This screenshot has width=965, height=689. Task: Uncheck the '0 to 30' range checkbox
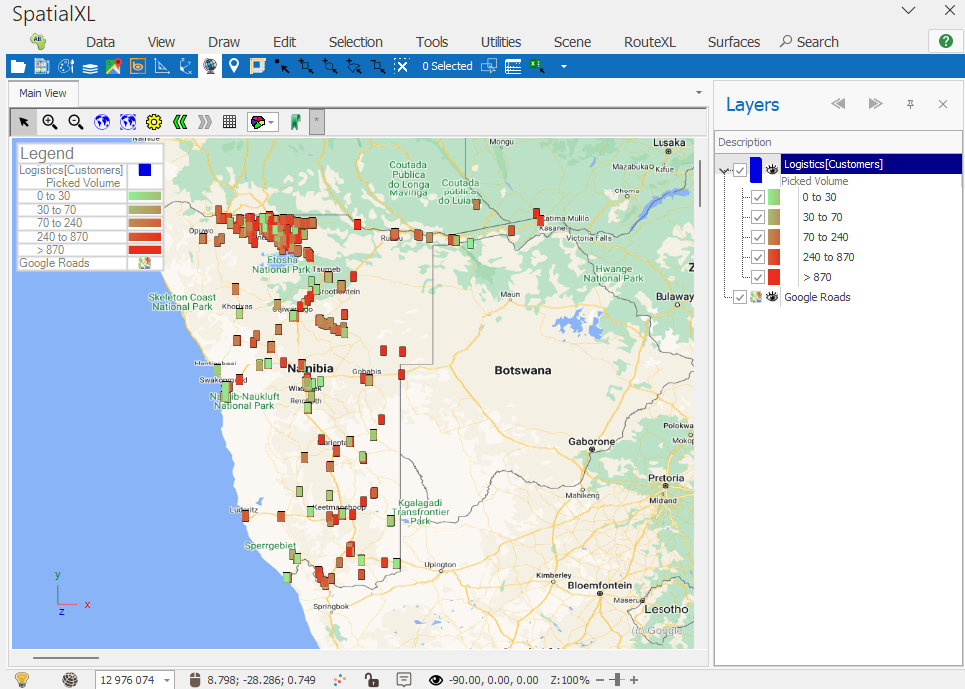coord(757,198)
